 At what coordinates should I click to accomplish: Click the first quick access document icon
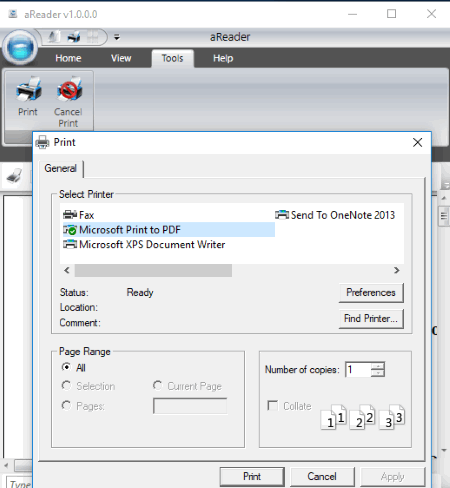point(54,37)
